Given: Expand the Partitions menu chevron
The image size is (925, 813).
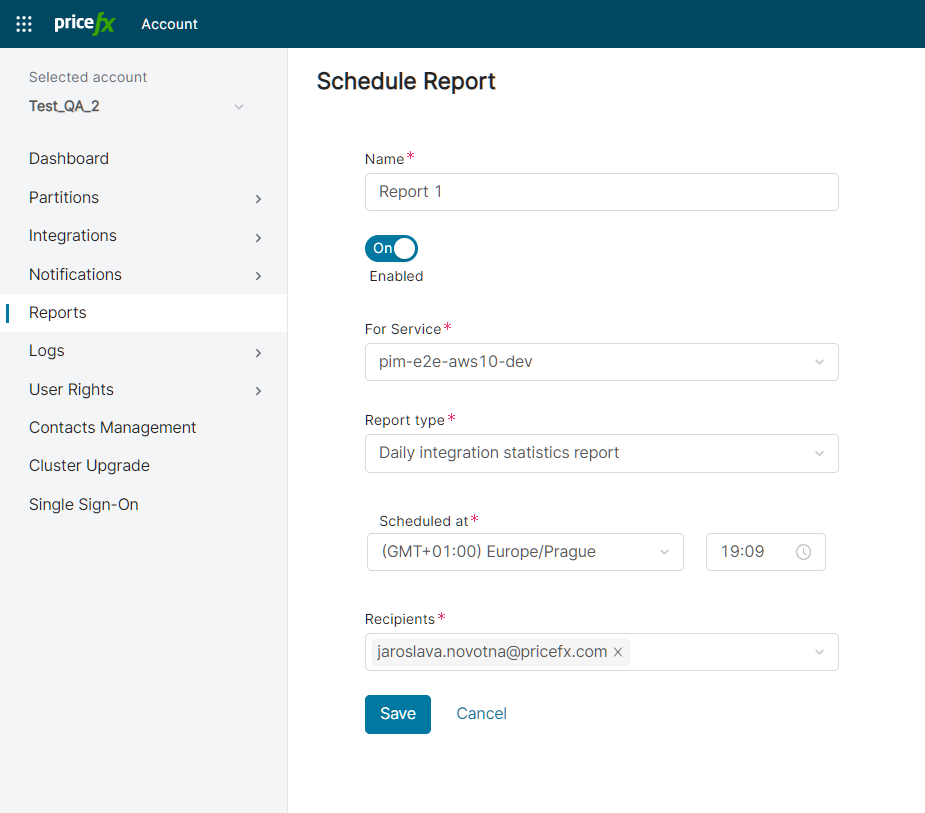Looking at the screenshot, I should [x=258, y=199].
